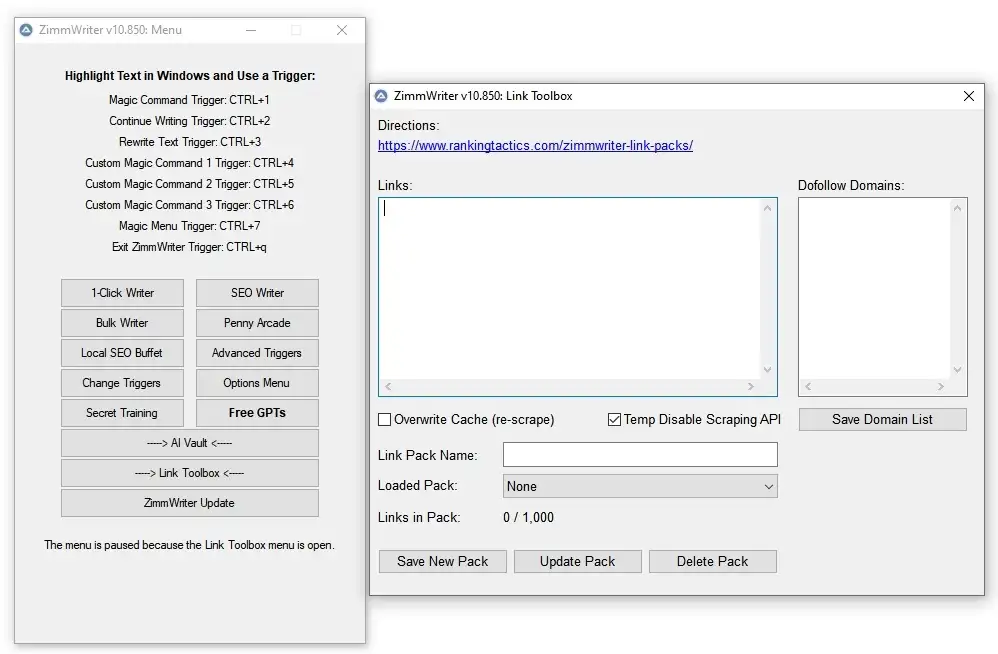
Task: Open the SEO Writer menu option
Action: point(257,293)
